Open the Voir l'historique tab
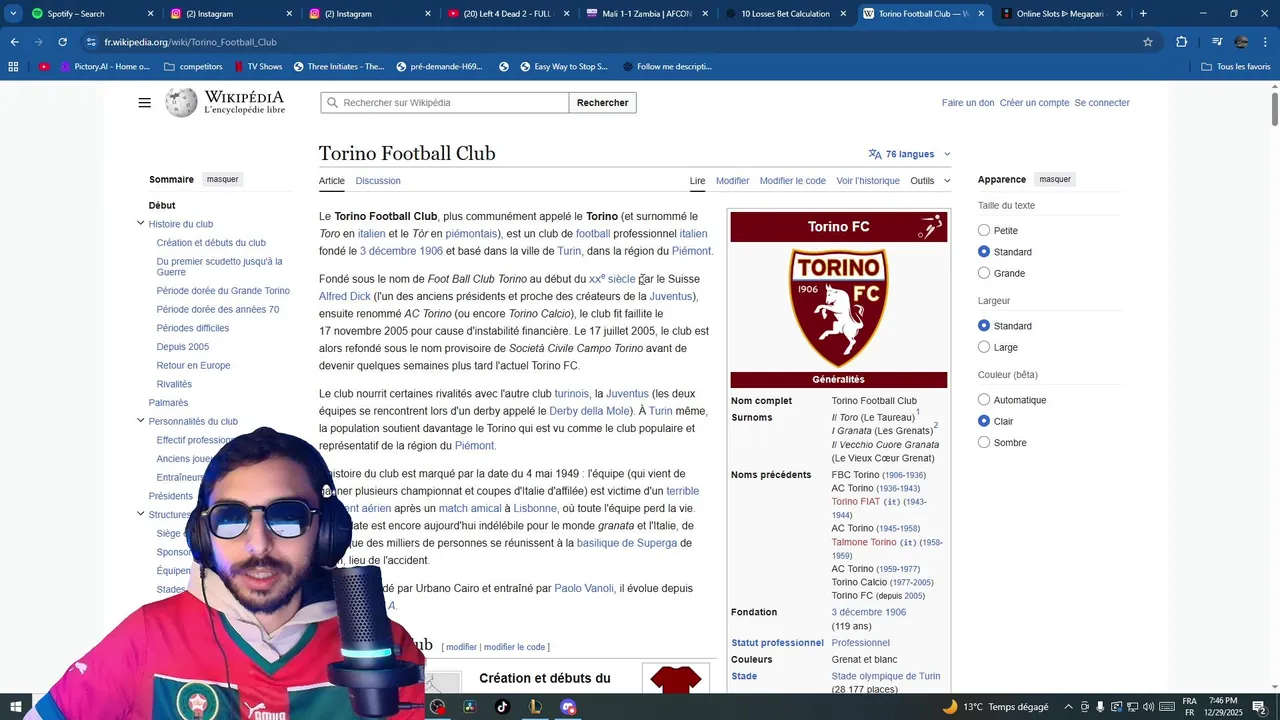 pos(868,181)
